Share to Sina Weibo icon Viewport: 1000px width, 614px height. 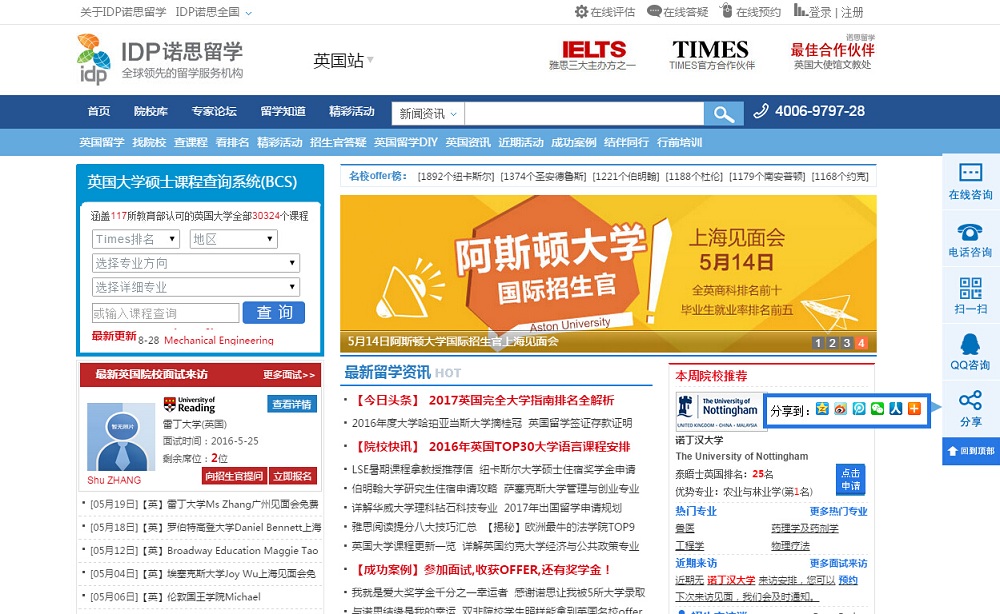click(x=841, y=409)
